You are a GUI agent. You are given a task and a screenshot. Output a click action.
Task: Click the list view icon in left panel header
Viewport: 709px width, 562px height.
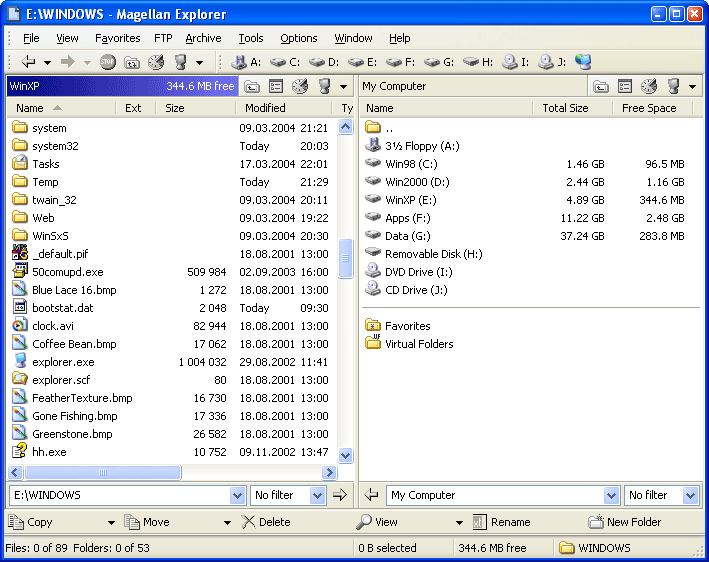[276, 86]
